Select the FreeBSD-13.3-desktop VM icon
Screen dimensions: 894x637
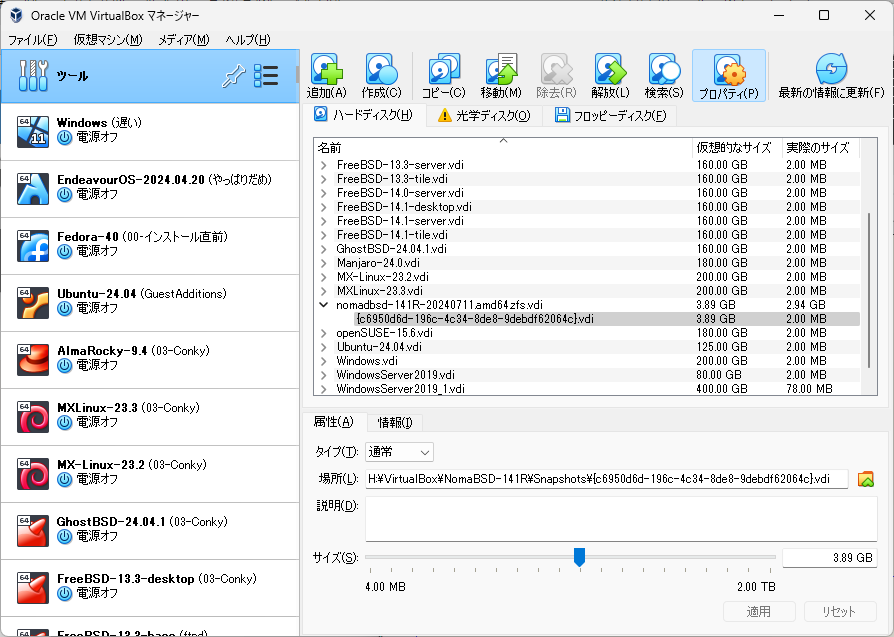pos(32,588)
